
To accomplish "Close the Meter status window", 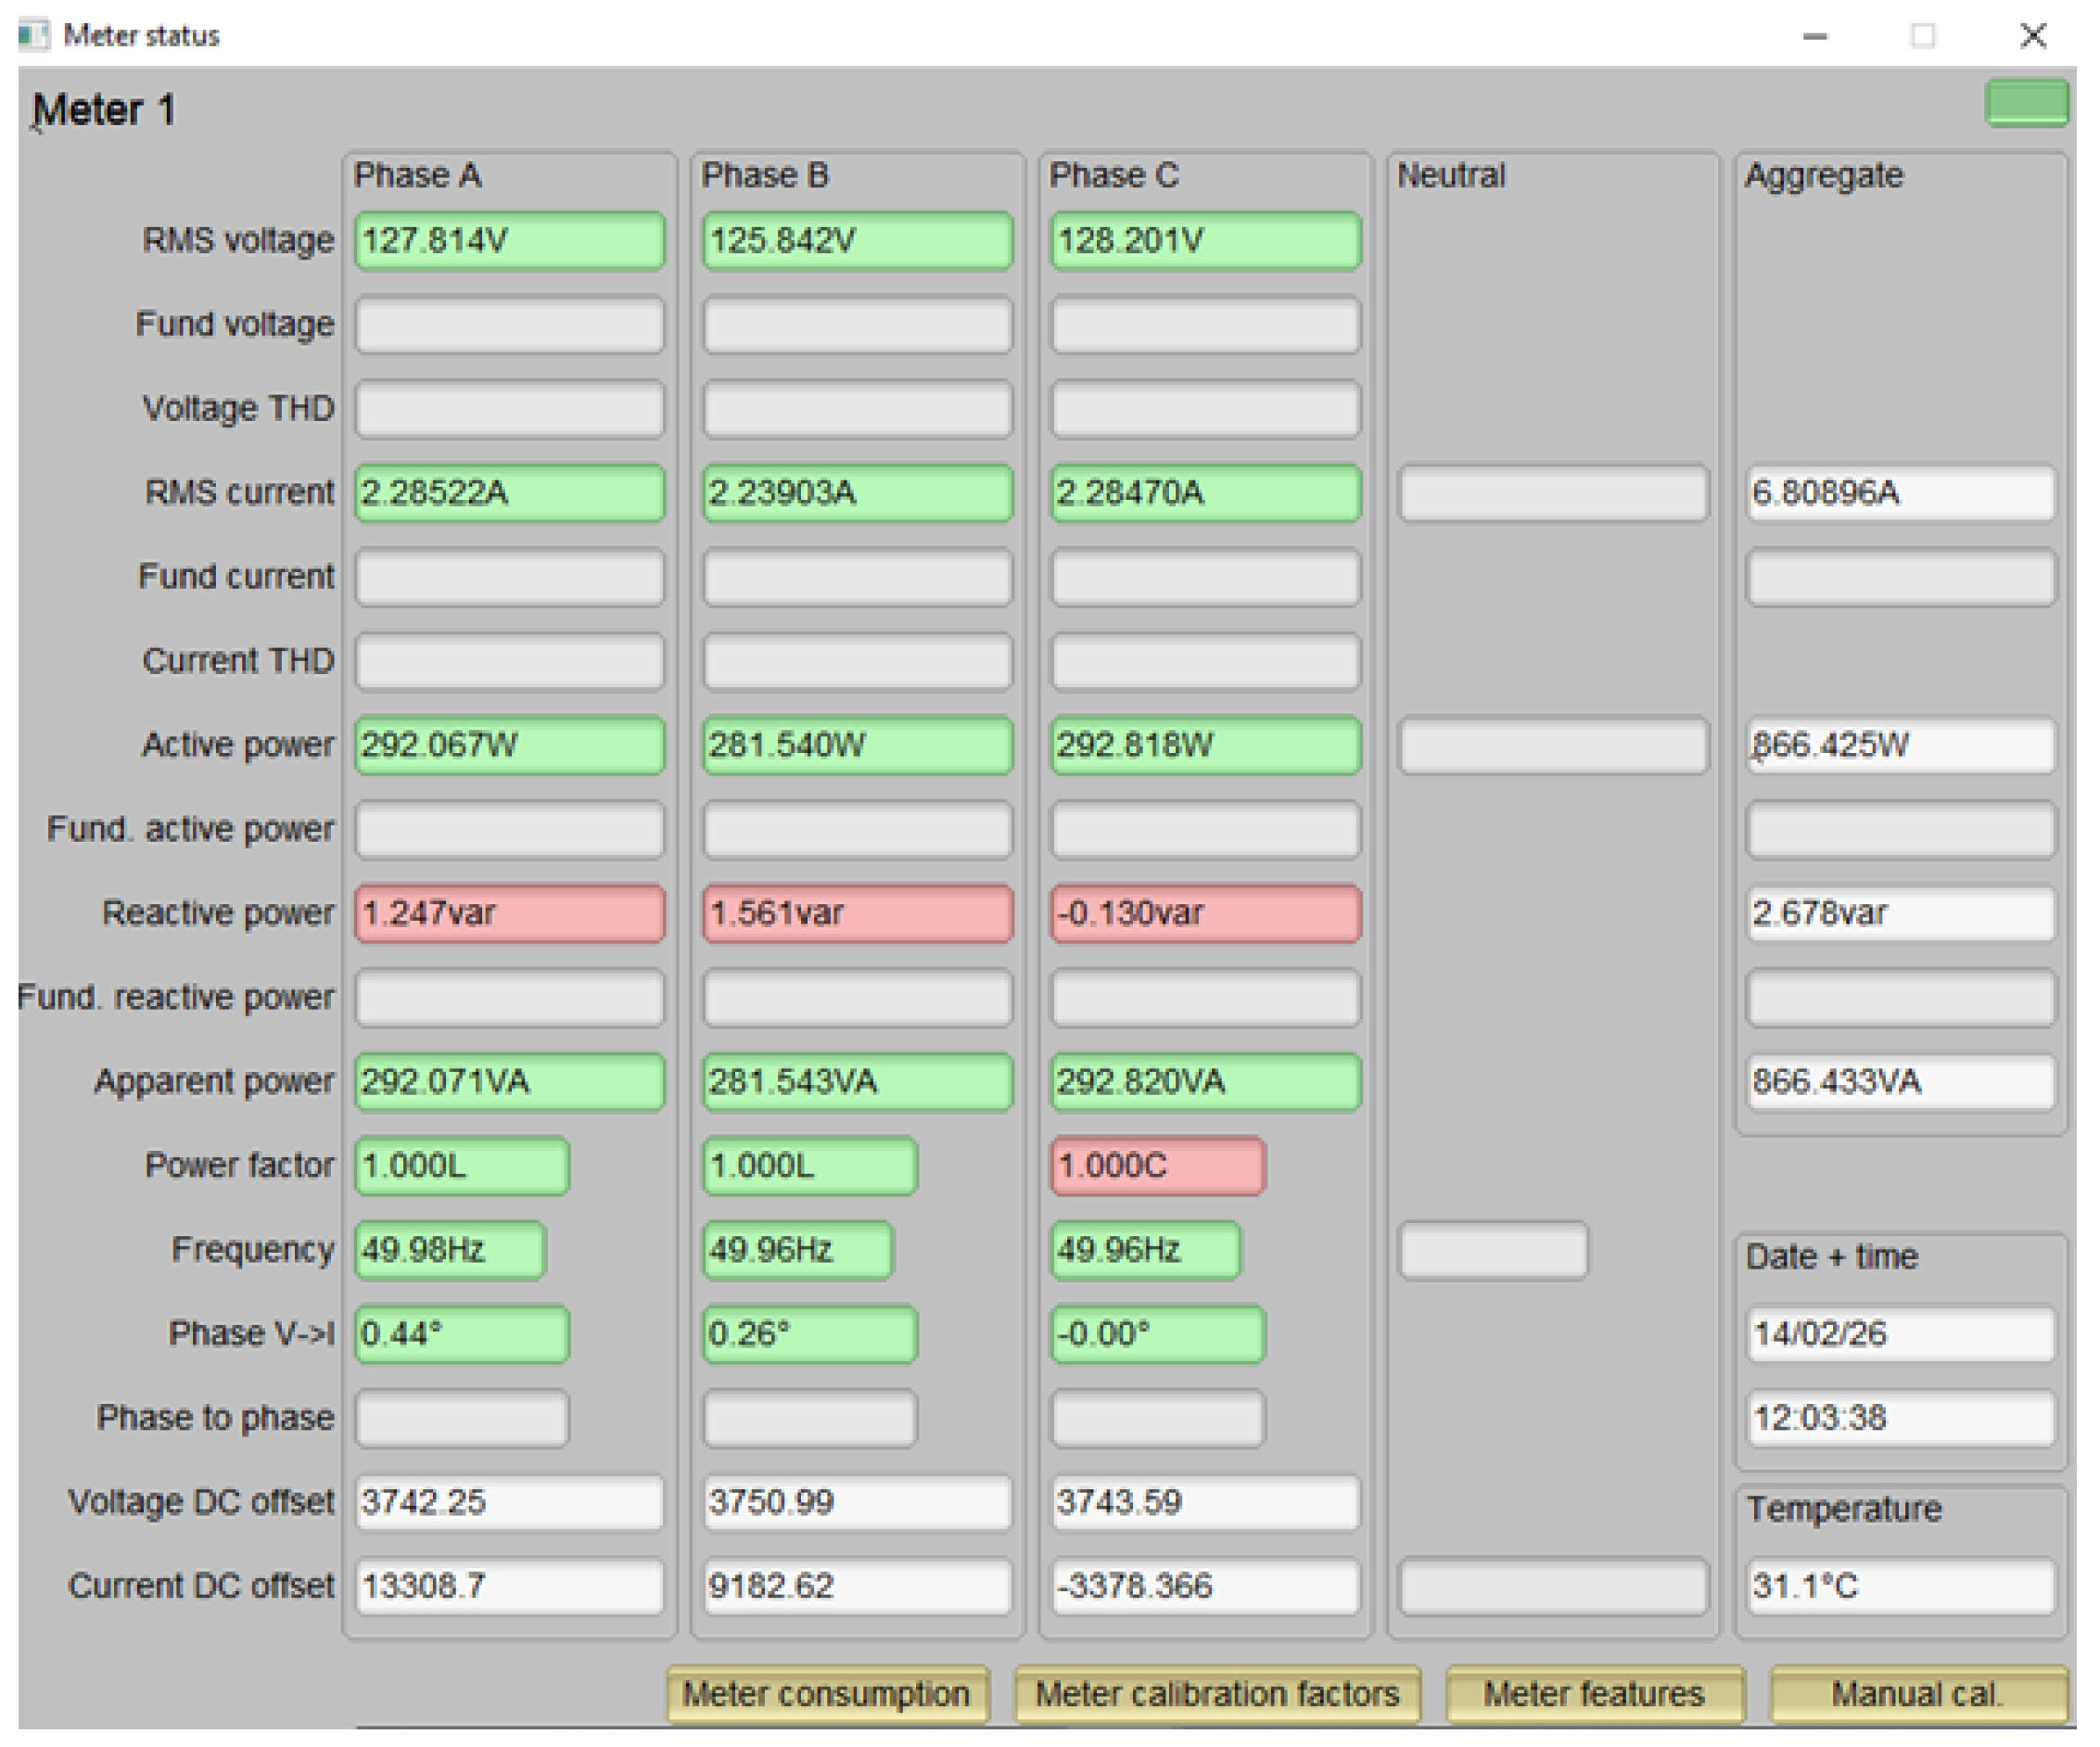I will pyautogui.click(x=2032, y=36).
